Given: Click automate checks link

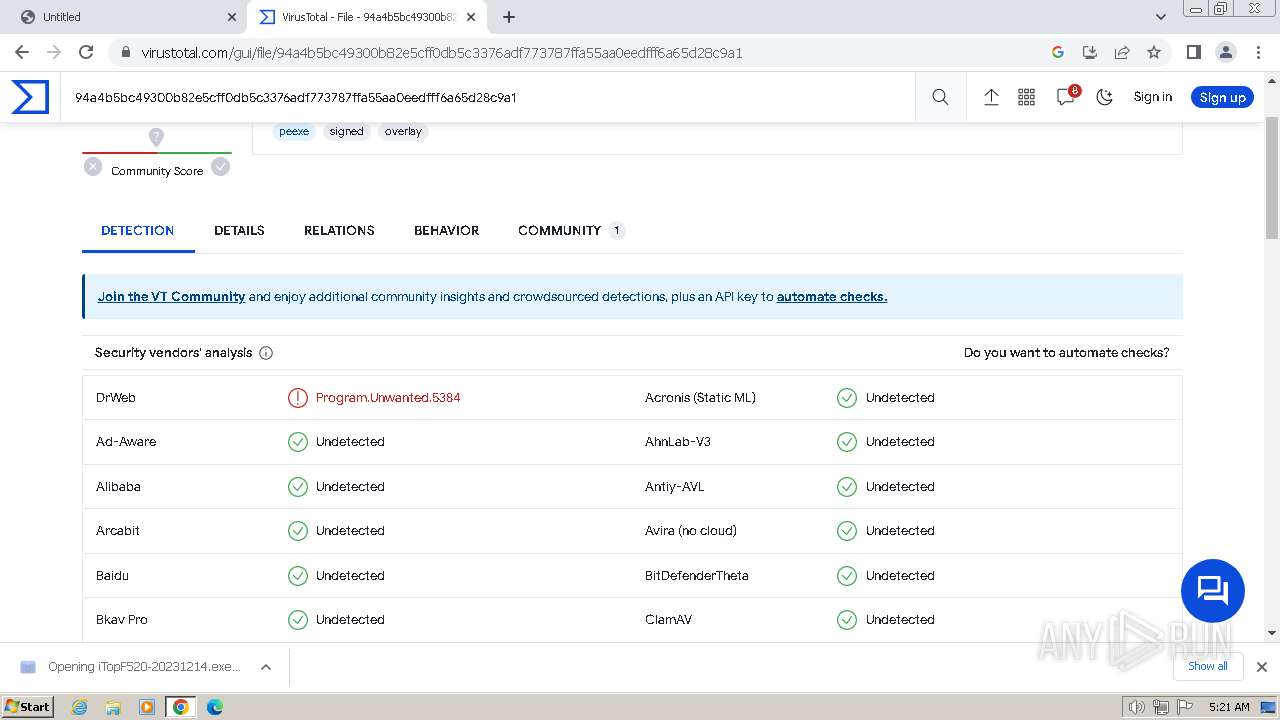Looking at the screenshot, I should (832, 297).
